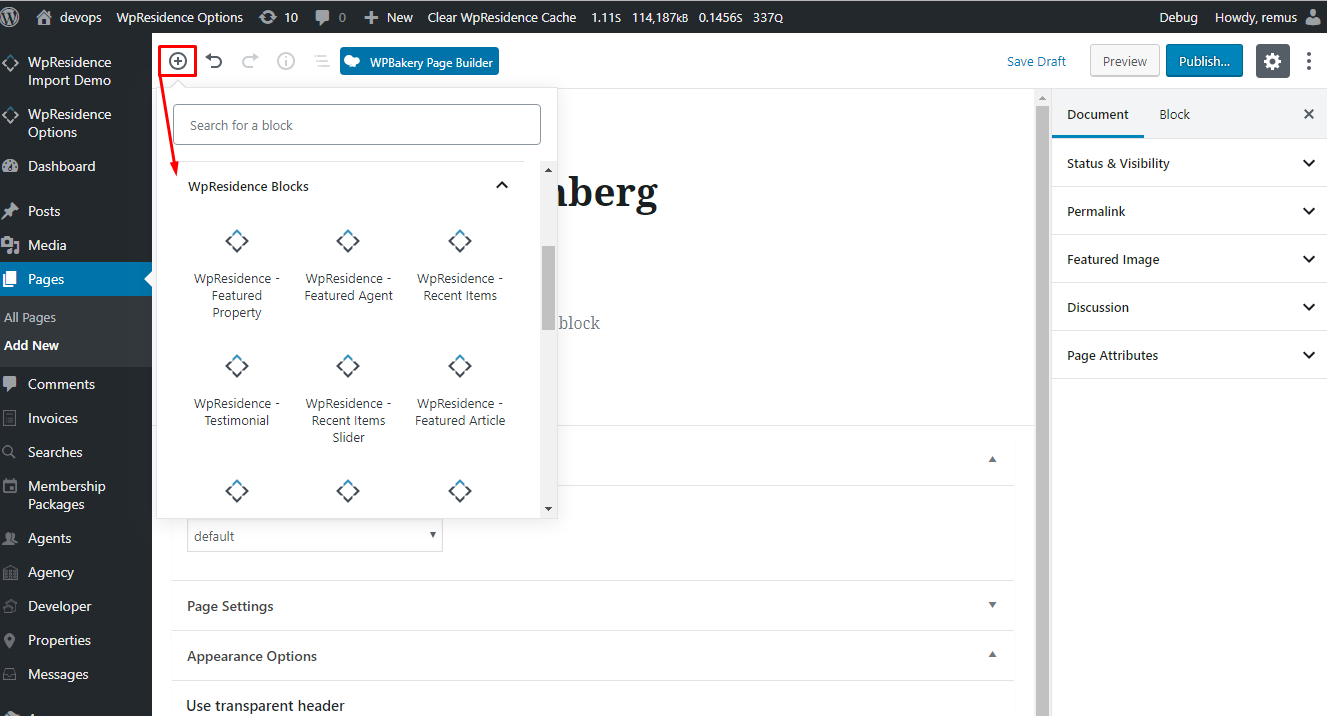Open editor Settings gear icon
Viewport: 1327px width, 716px height.
(x=1272, y=61)
